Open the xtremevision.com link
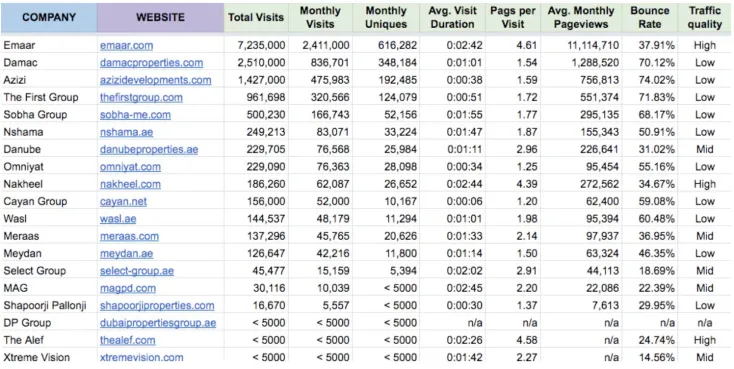734x369 pixels. tap(141, 357)
